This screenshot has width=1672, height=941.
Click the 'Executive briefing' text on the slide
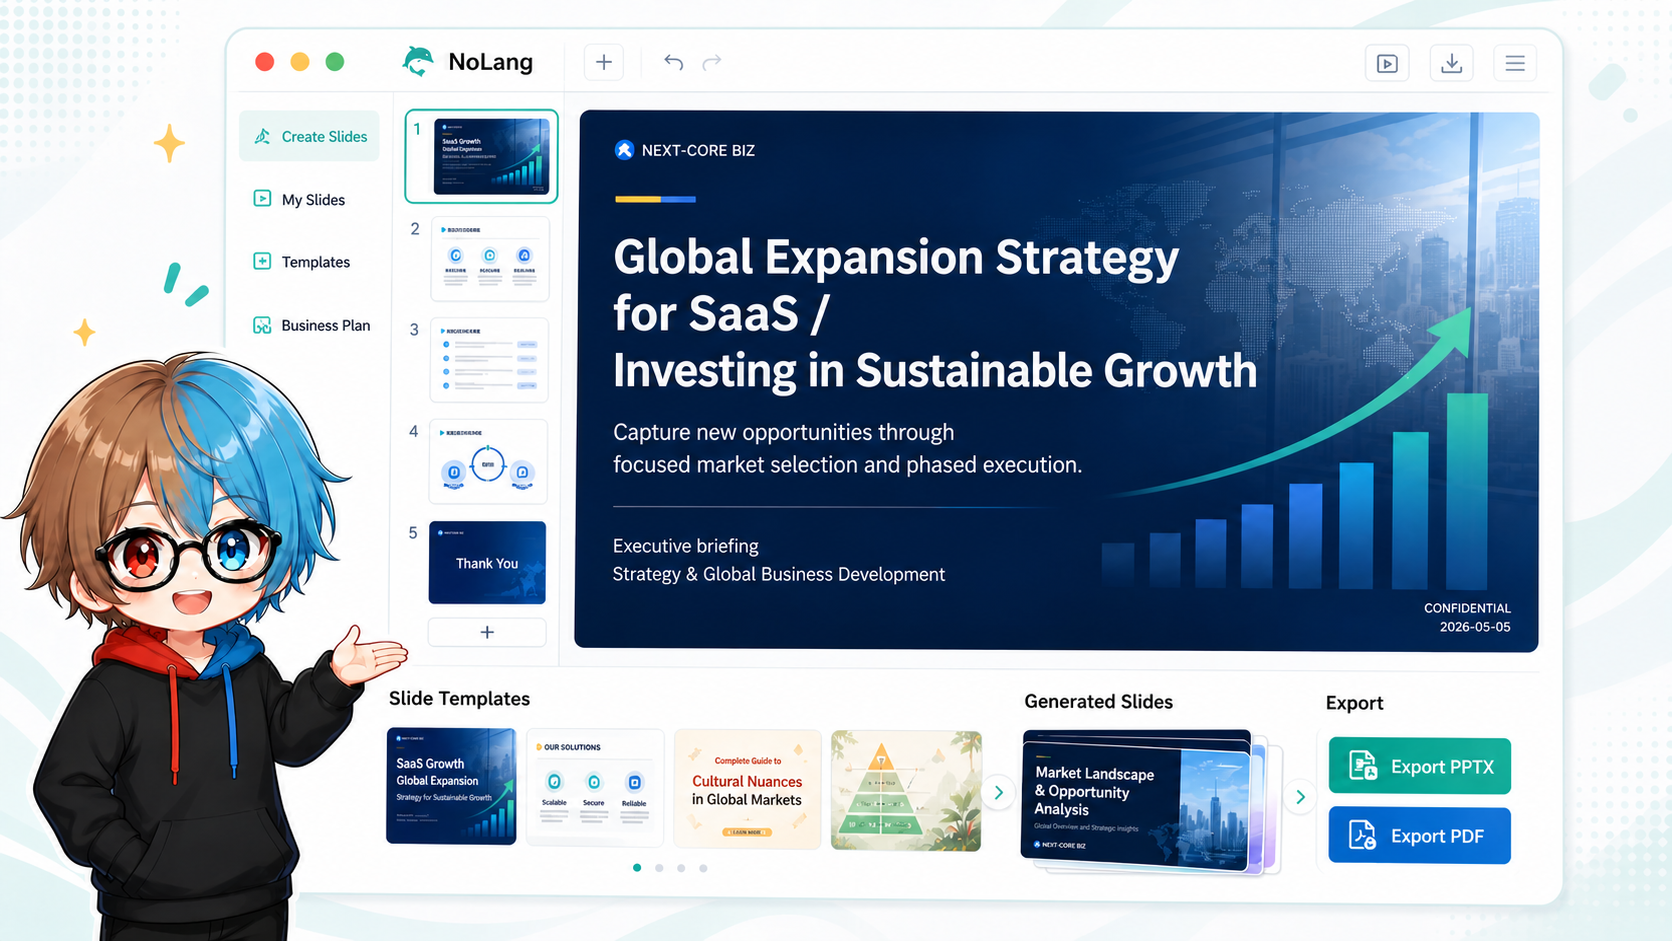(x=686, y=546)
